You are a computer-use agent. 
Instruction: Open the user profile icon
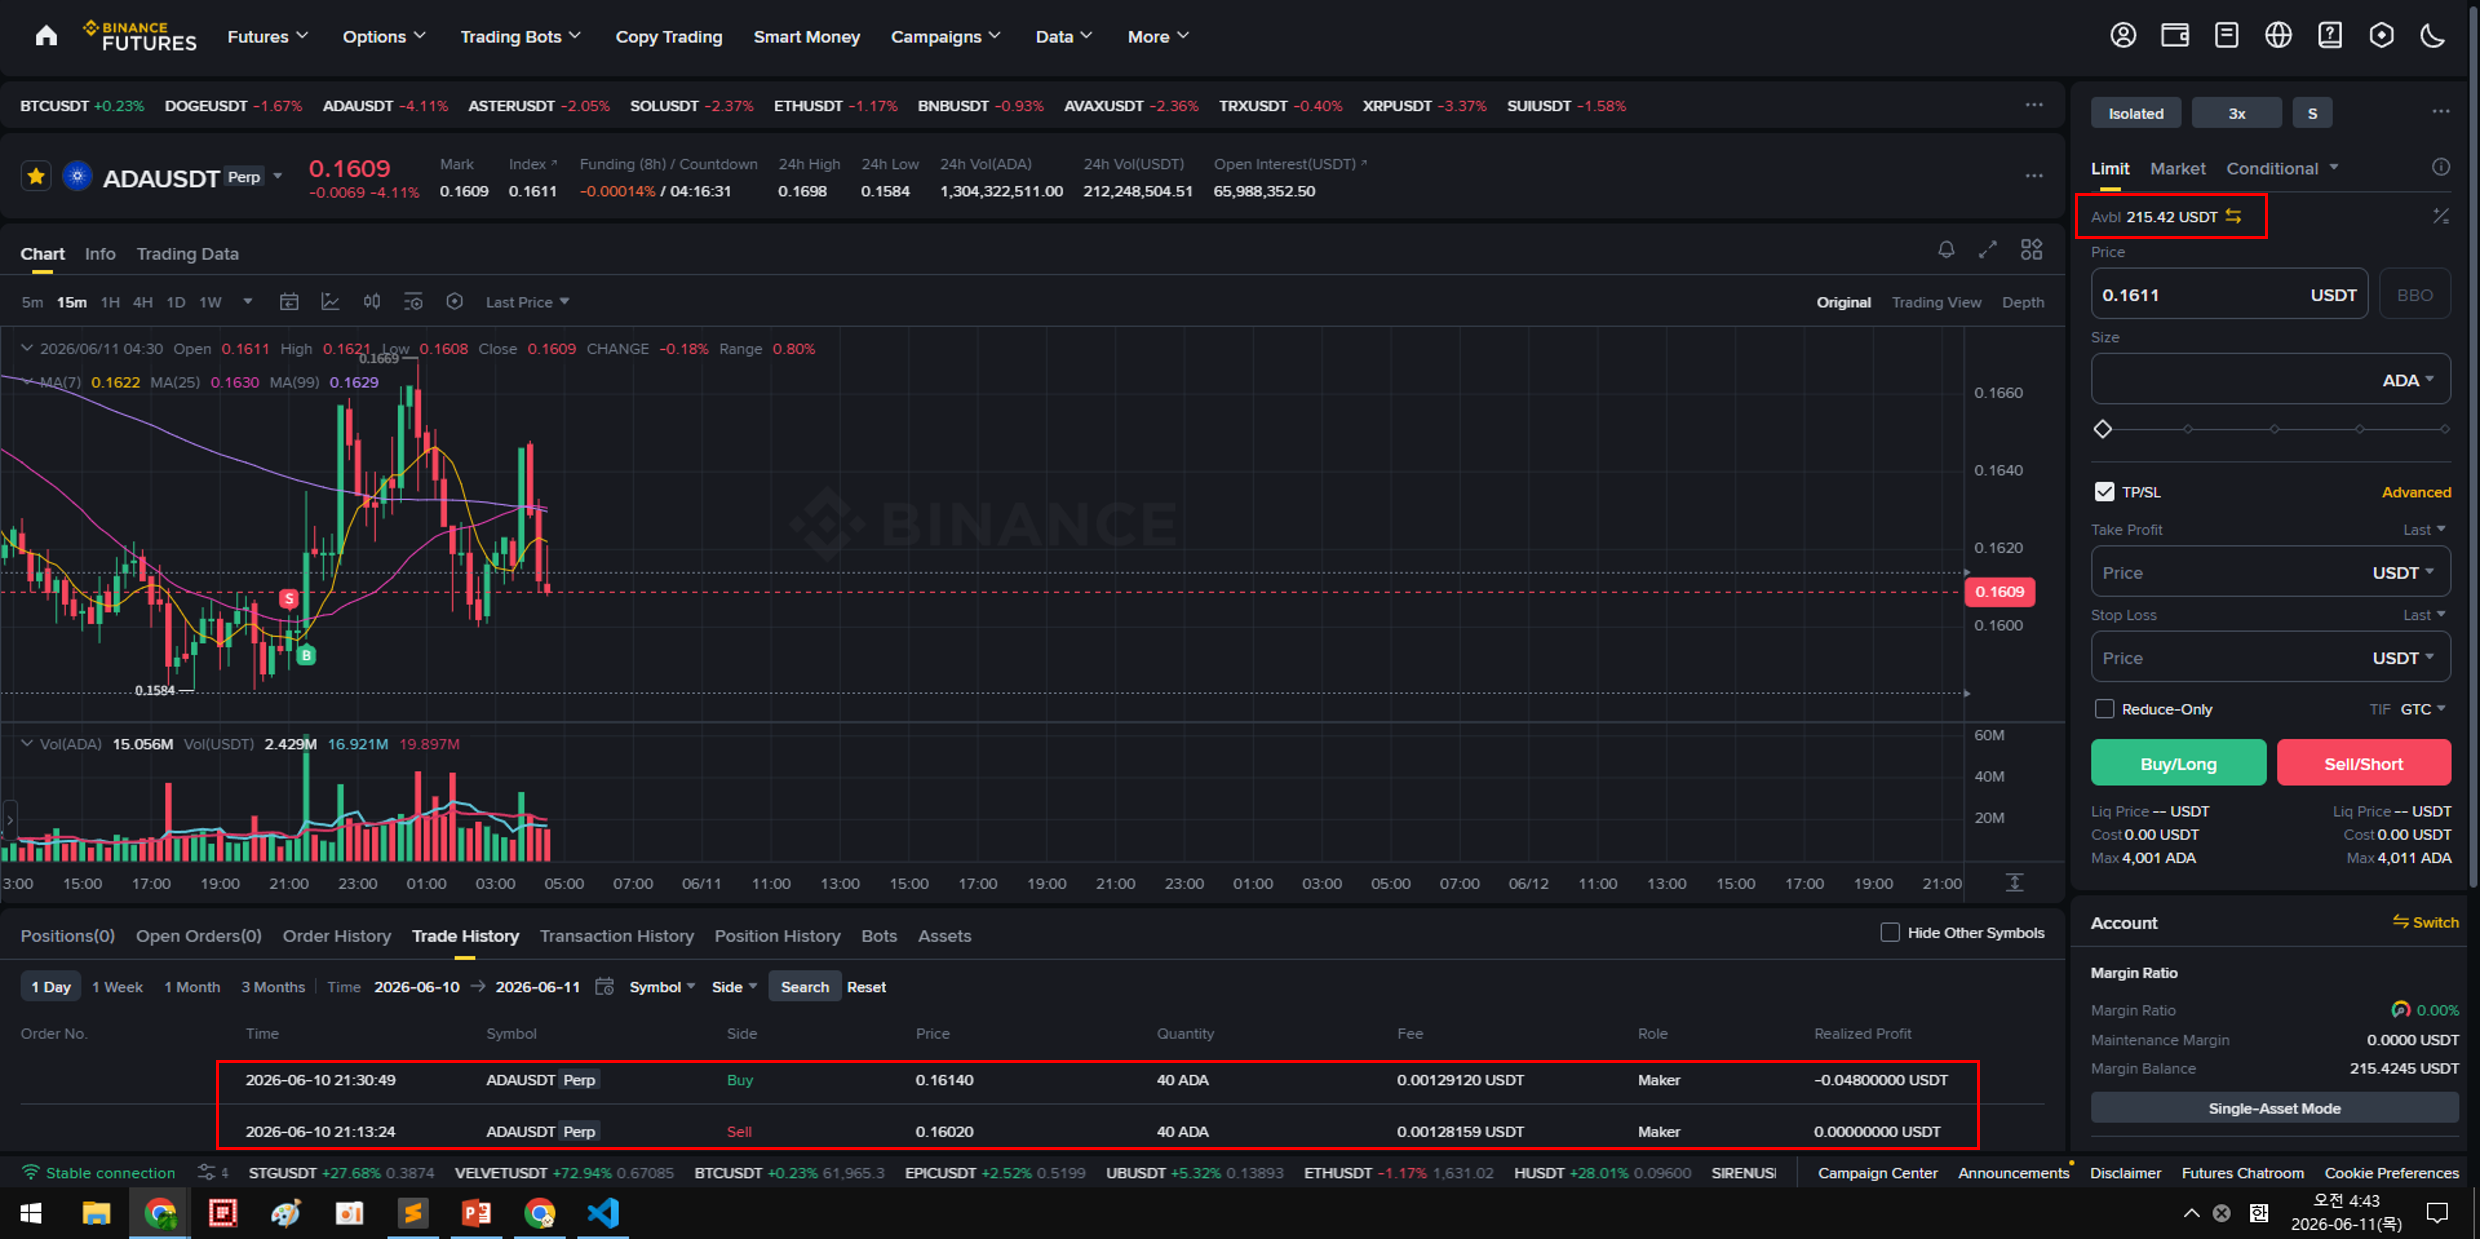[x=2123, y=36]
